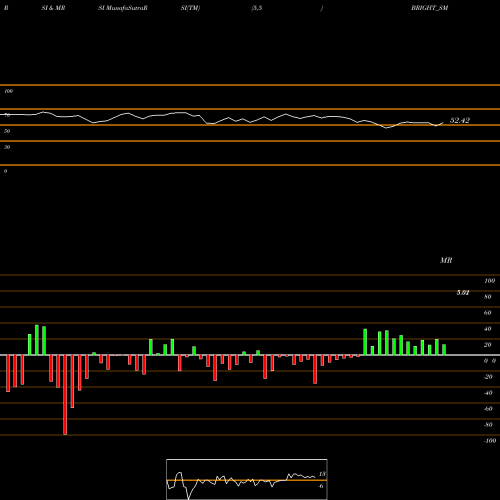
Task: Click the MR panel label
Action: [446, 260]
